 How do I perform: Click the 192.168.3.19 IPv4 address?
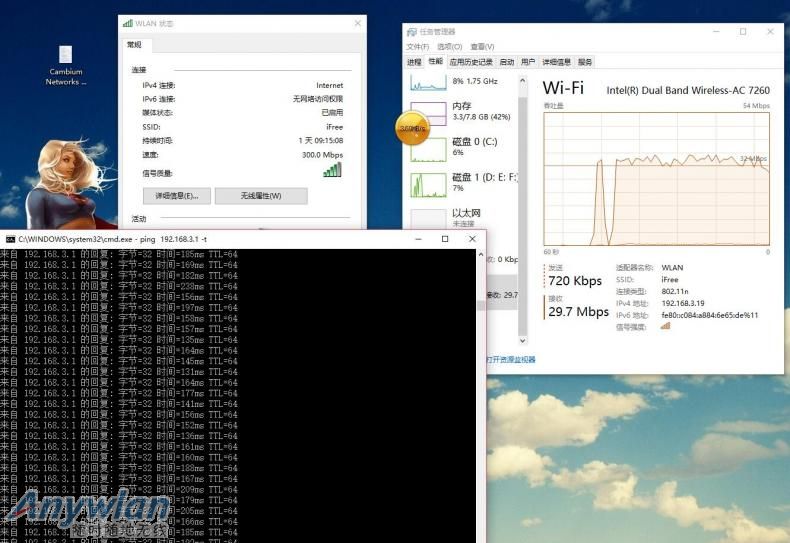683,303
